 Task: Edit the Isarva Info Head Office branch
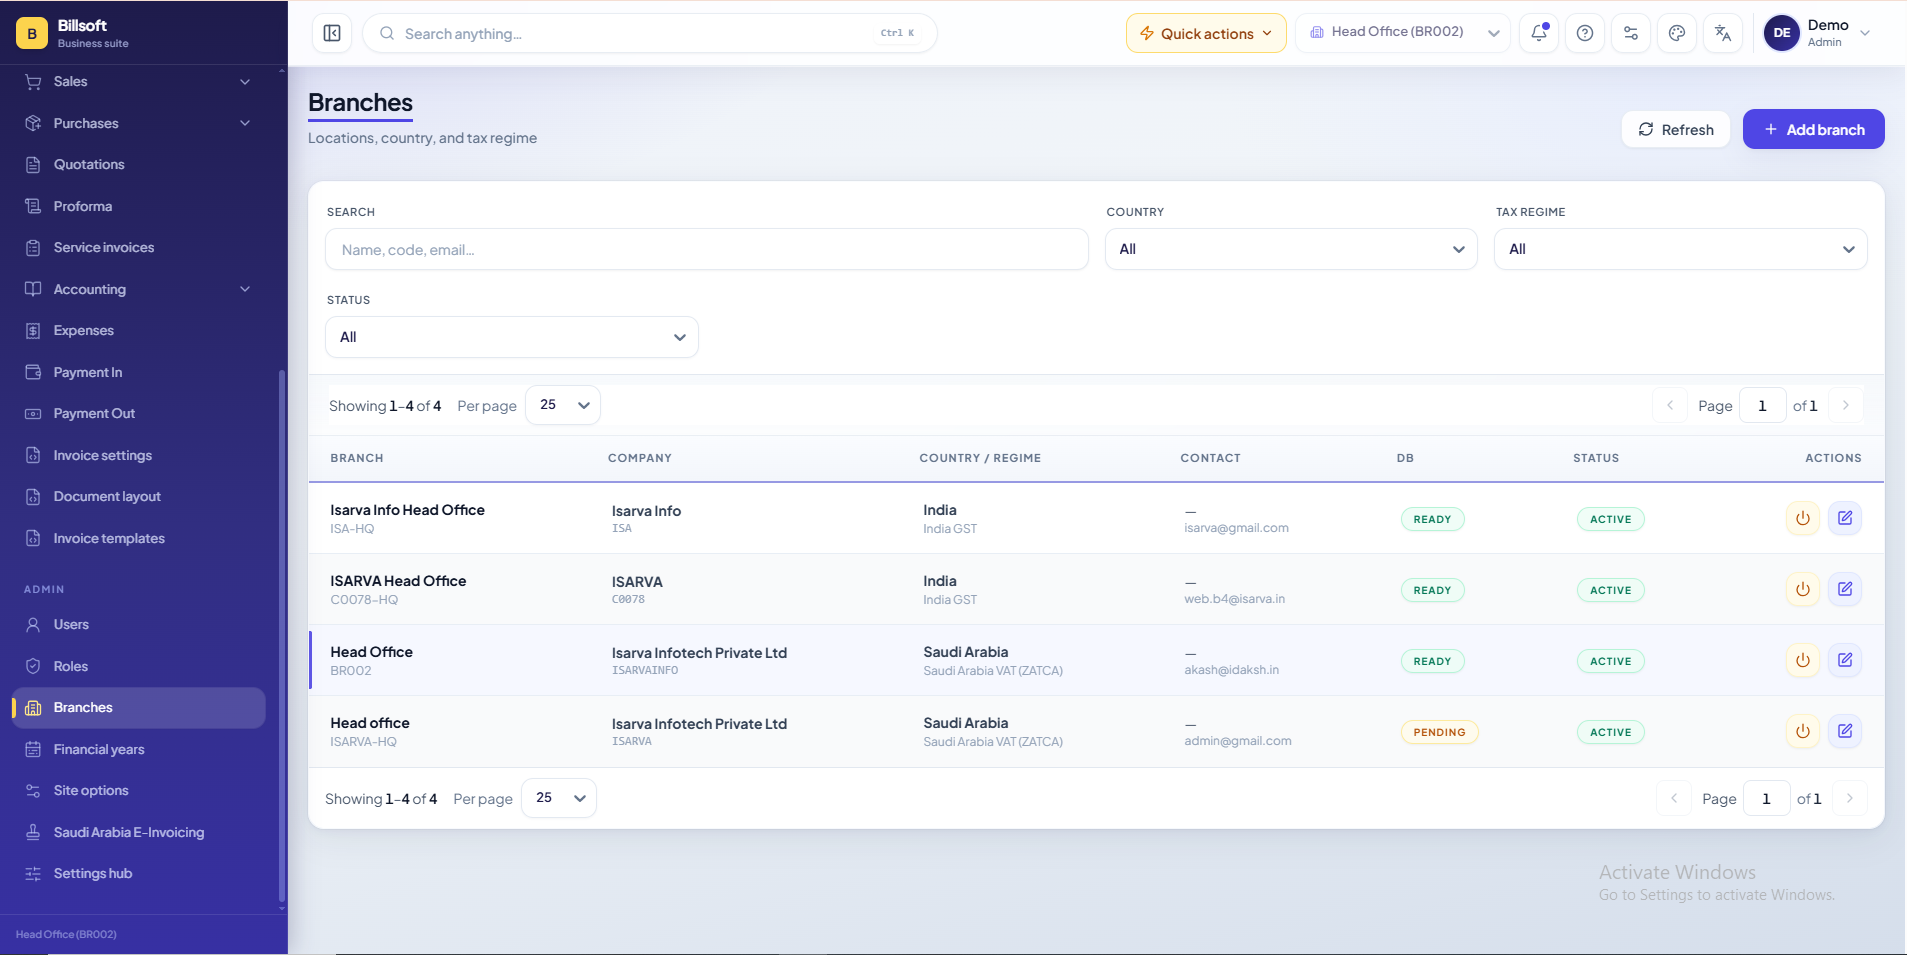pos(1845,518)
